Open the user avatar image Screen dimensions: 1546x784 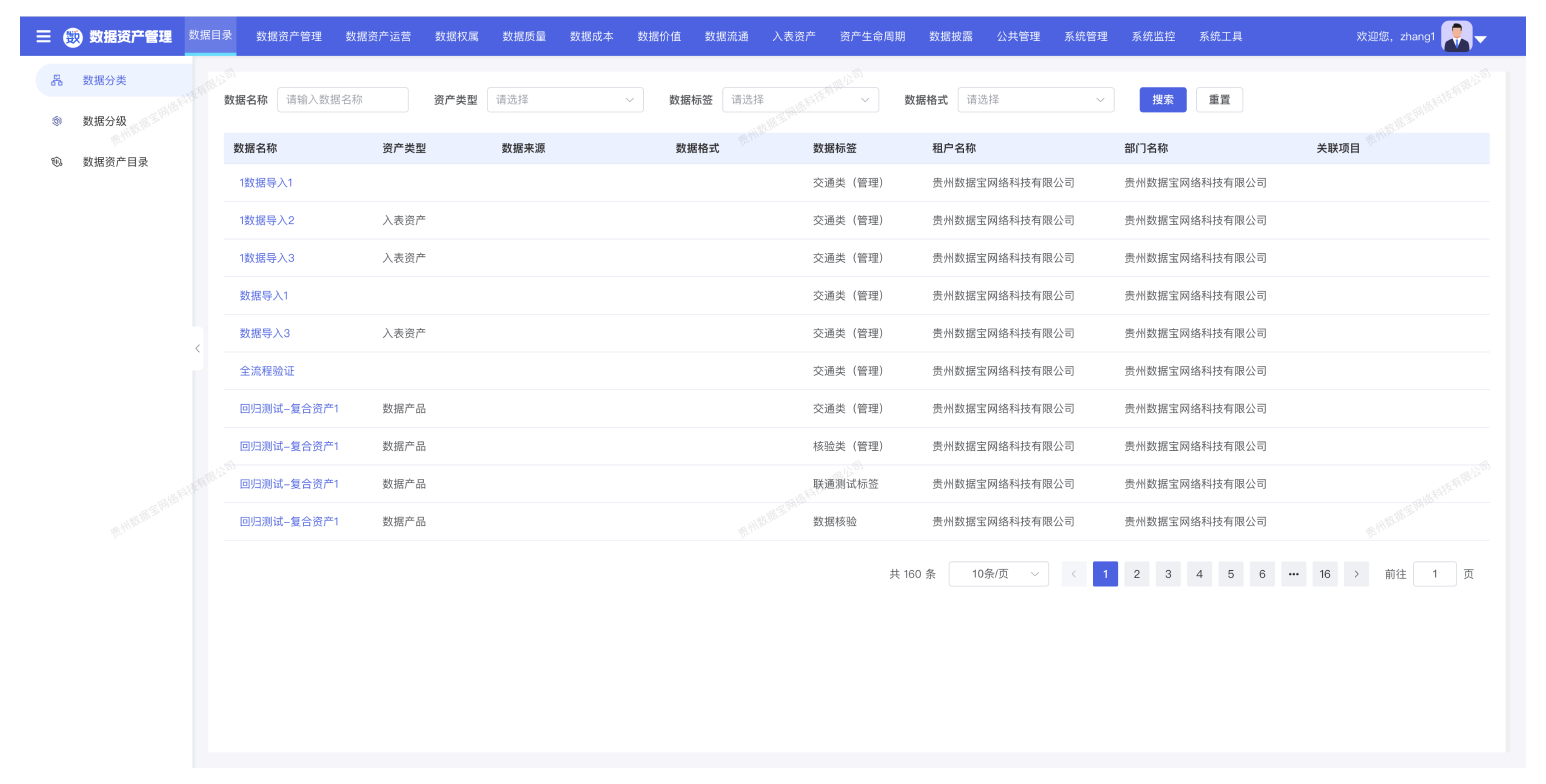point(1456,37)
